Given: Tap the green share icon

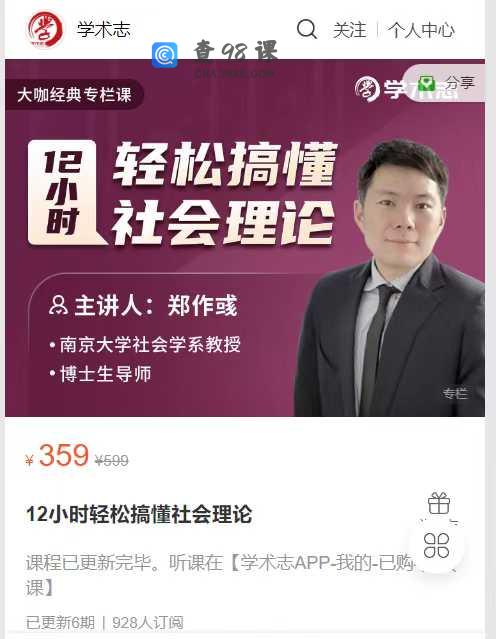Looking at the screenshot, I should [427, 84].
